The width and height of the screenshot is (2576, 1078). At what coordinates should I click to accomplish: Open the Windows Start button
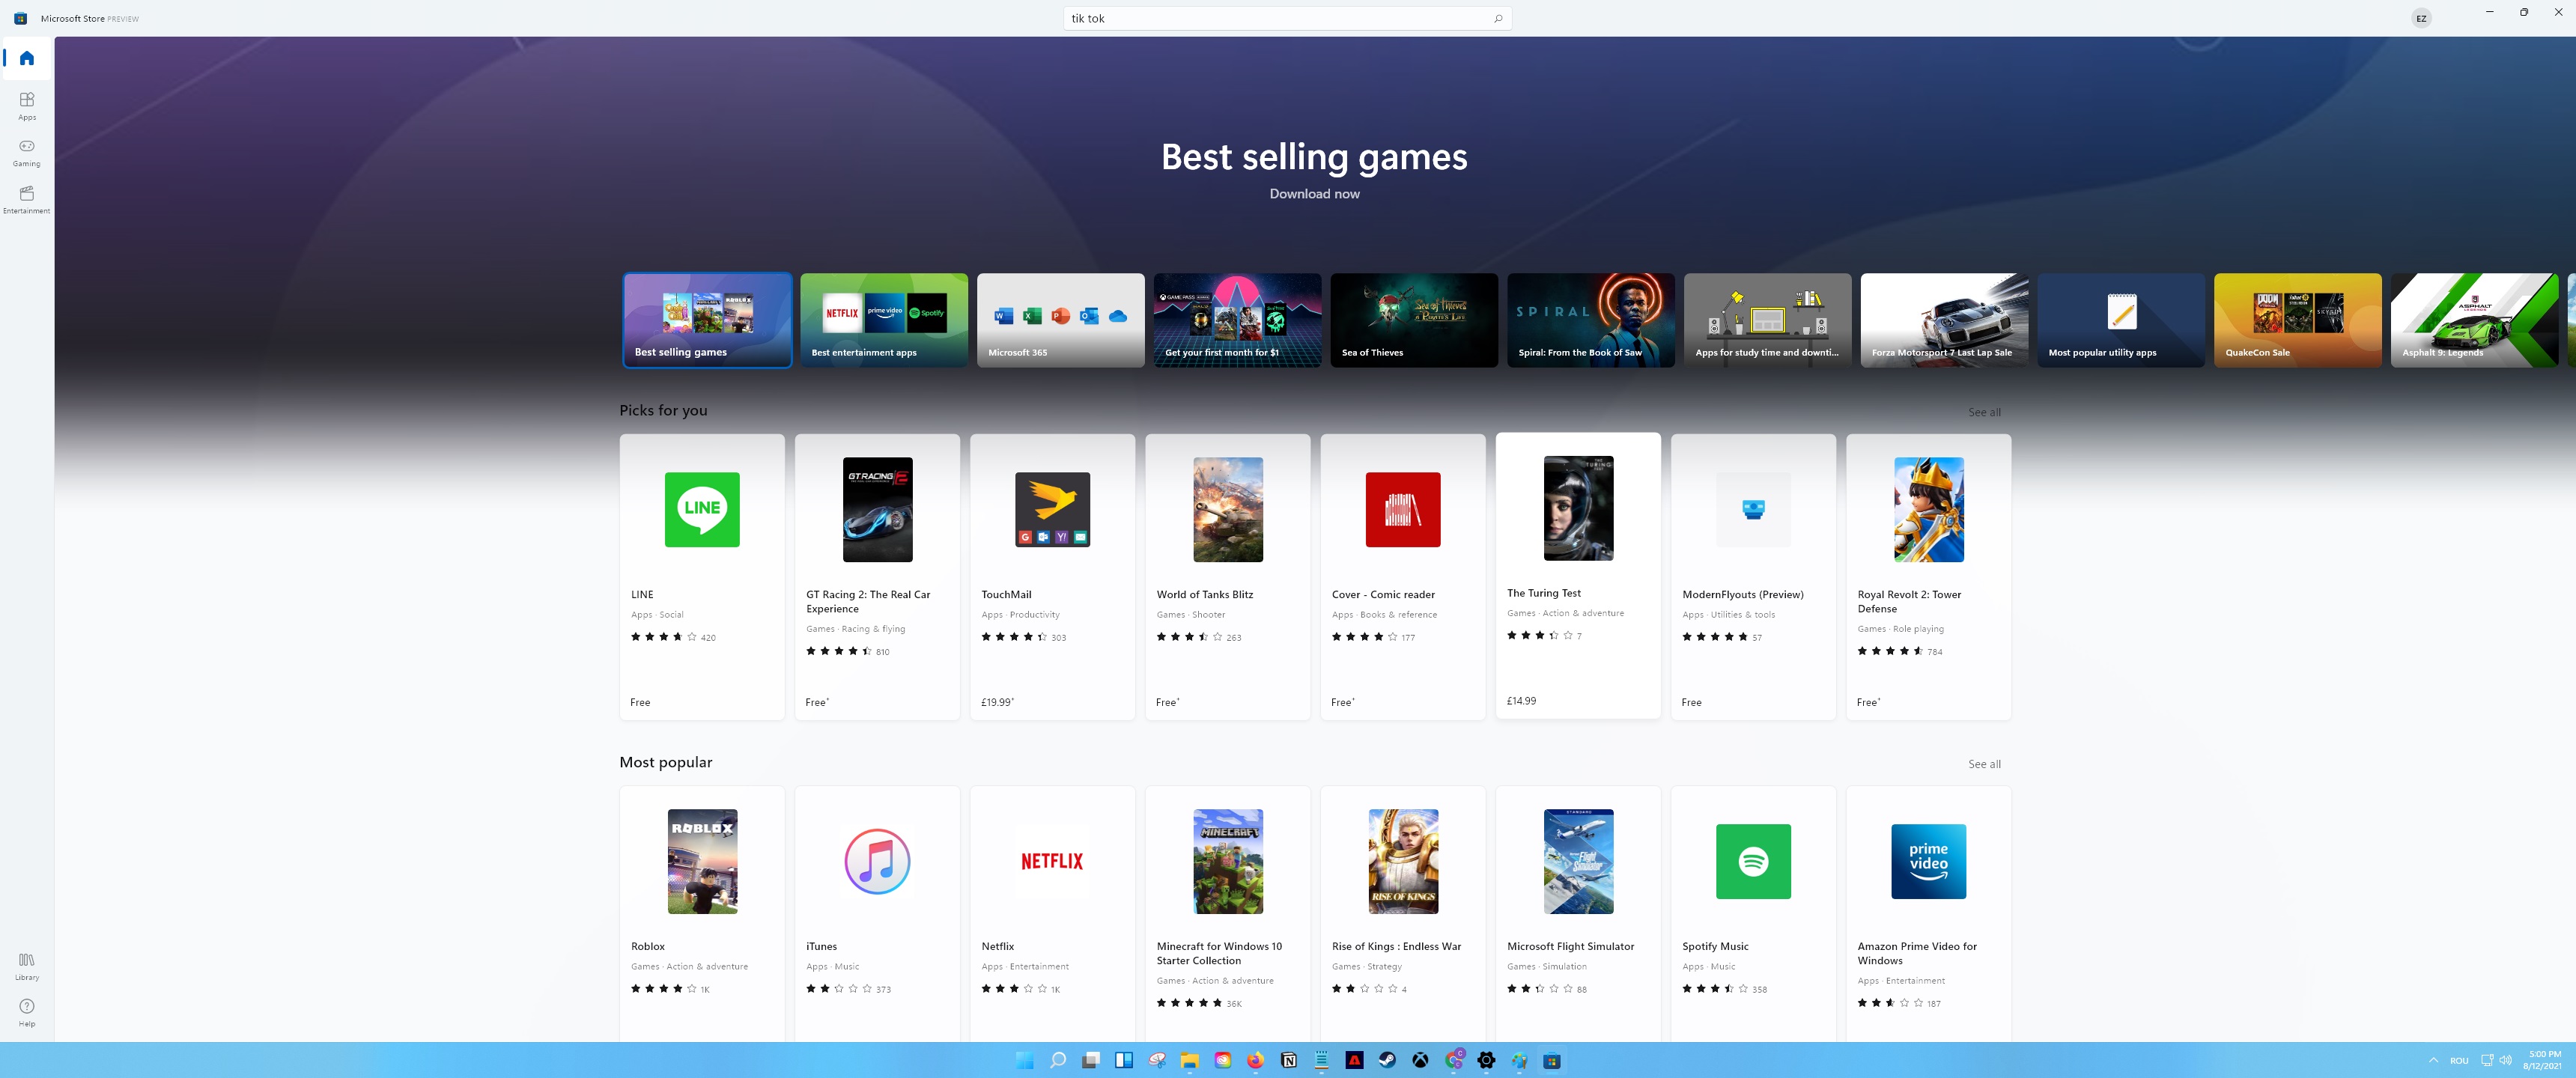tap(1024, 1060)
